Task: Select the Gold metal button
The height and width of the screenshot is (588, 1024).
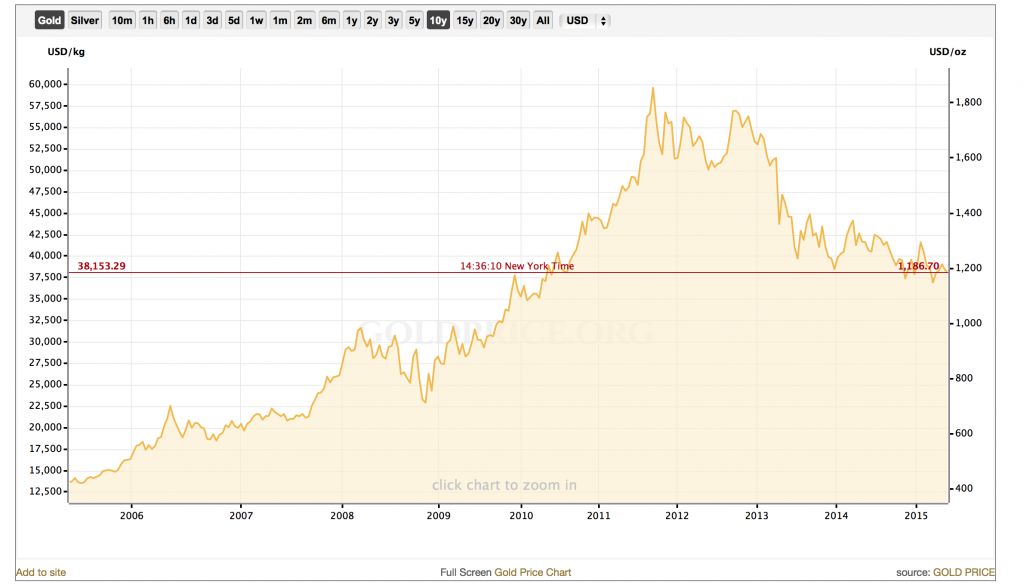Action: coord(49,20)
